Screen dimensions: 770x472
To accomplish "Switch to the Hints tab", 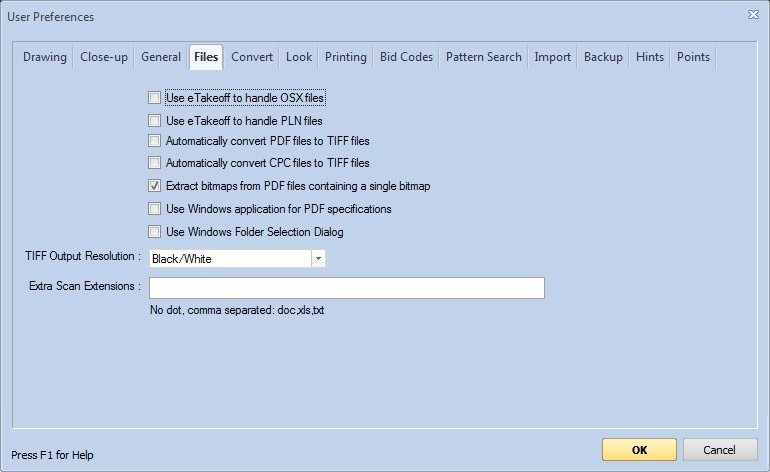I will tap(650, 57).
